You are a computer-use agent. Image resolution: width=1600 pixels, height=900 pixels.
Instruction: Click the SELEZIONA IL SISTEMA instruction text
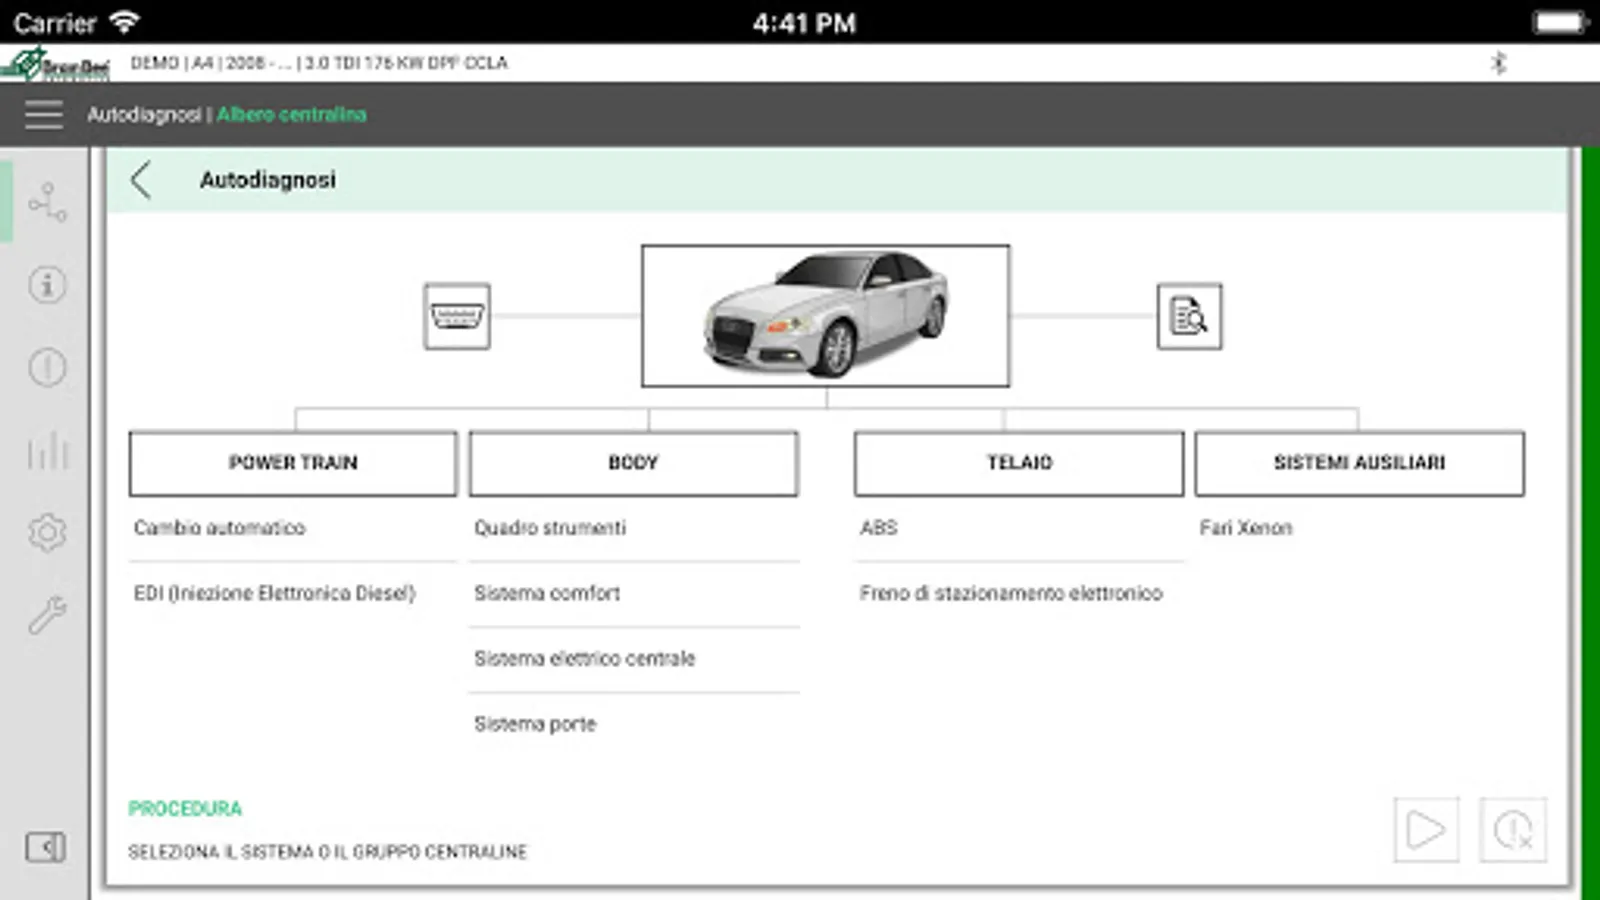click(327, 852)
